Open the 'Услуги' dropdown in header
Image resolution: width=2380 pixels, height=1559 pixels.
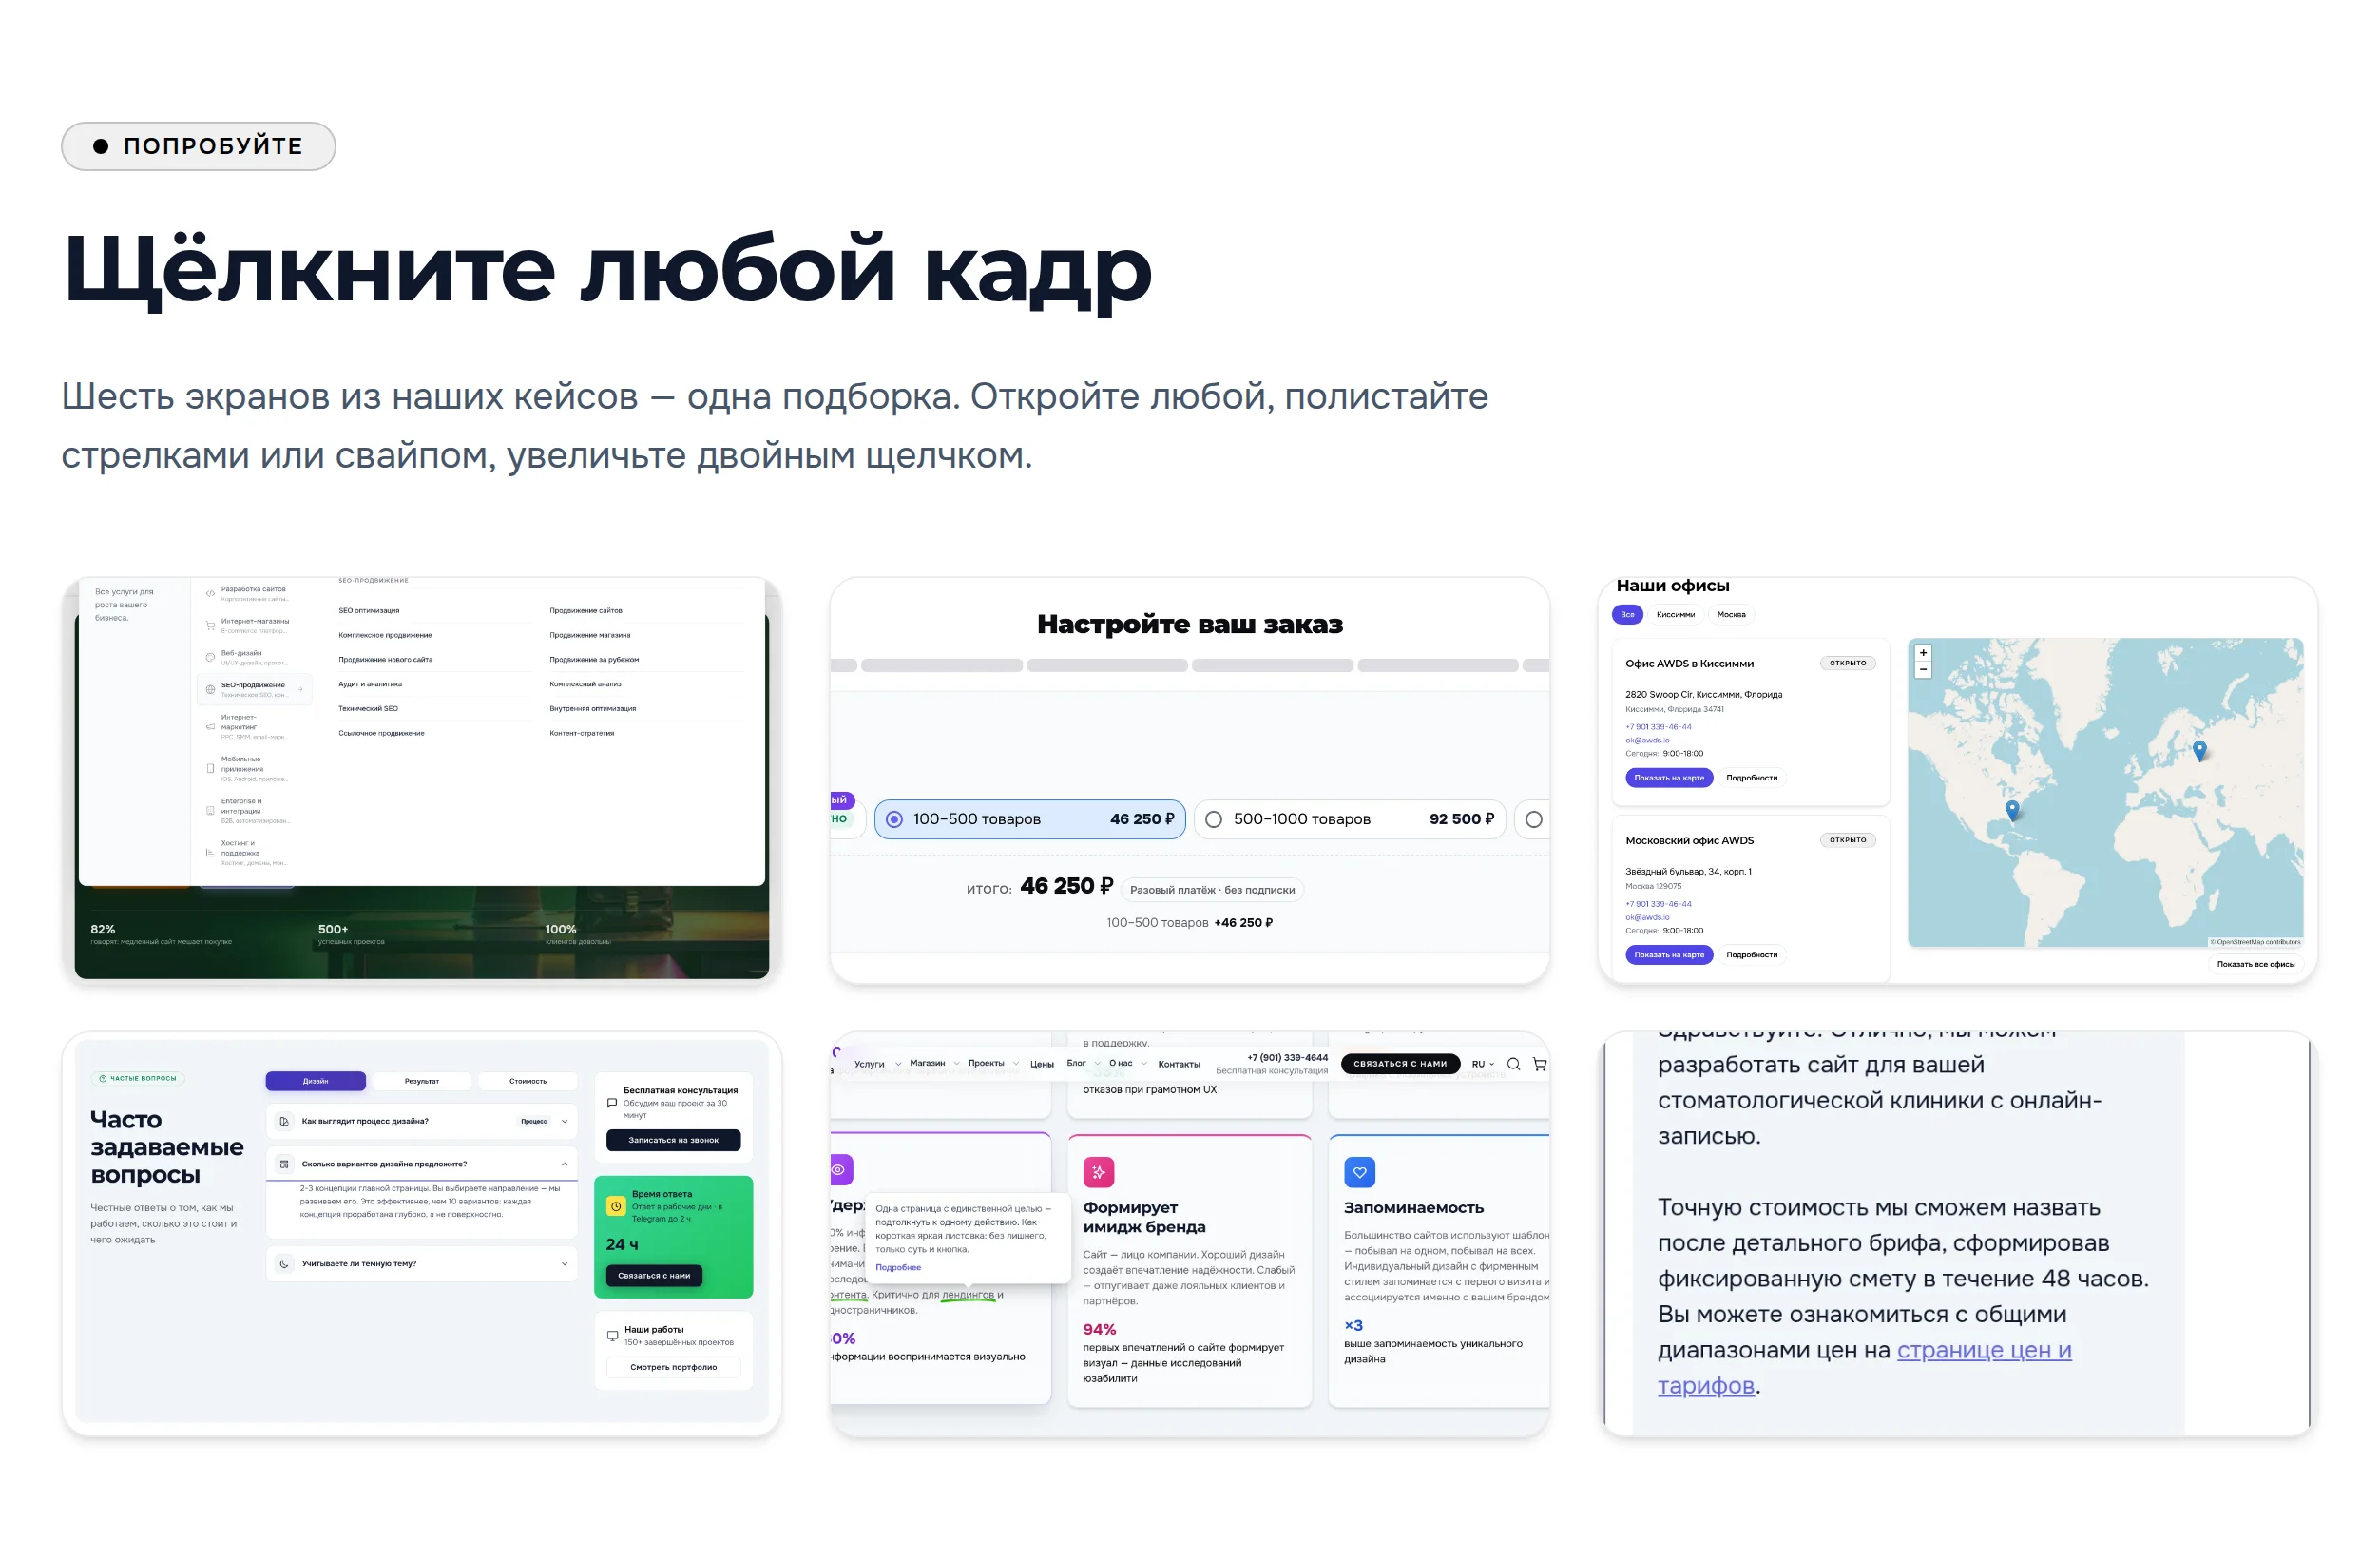877,1064
